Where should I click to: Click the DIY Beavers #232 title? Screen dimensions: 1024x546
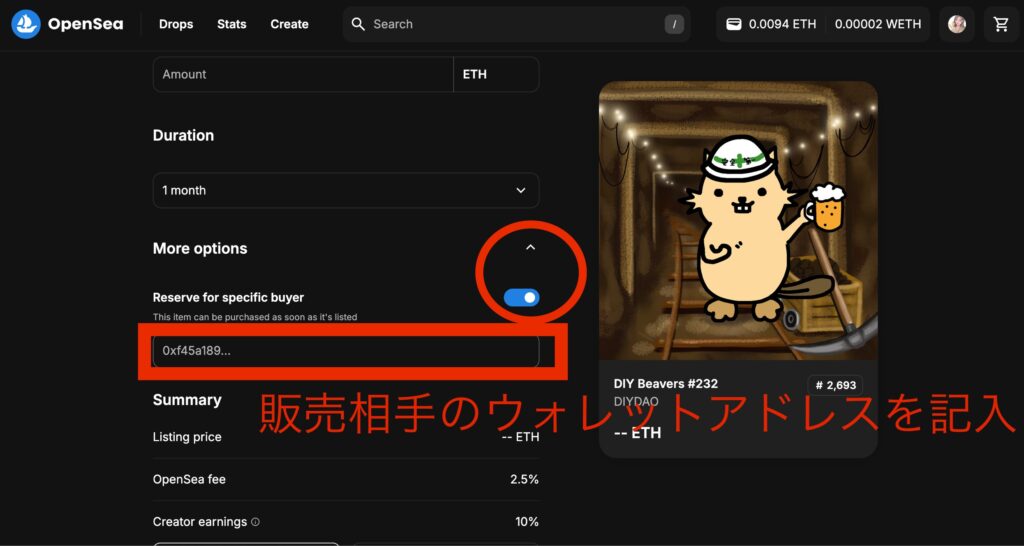[665, 383]
